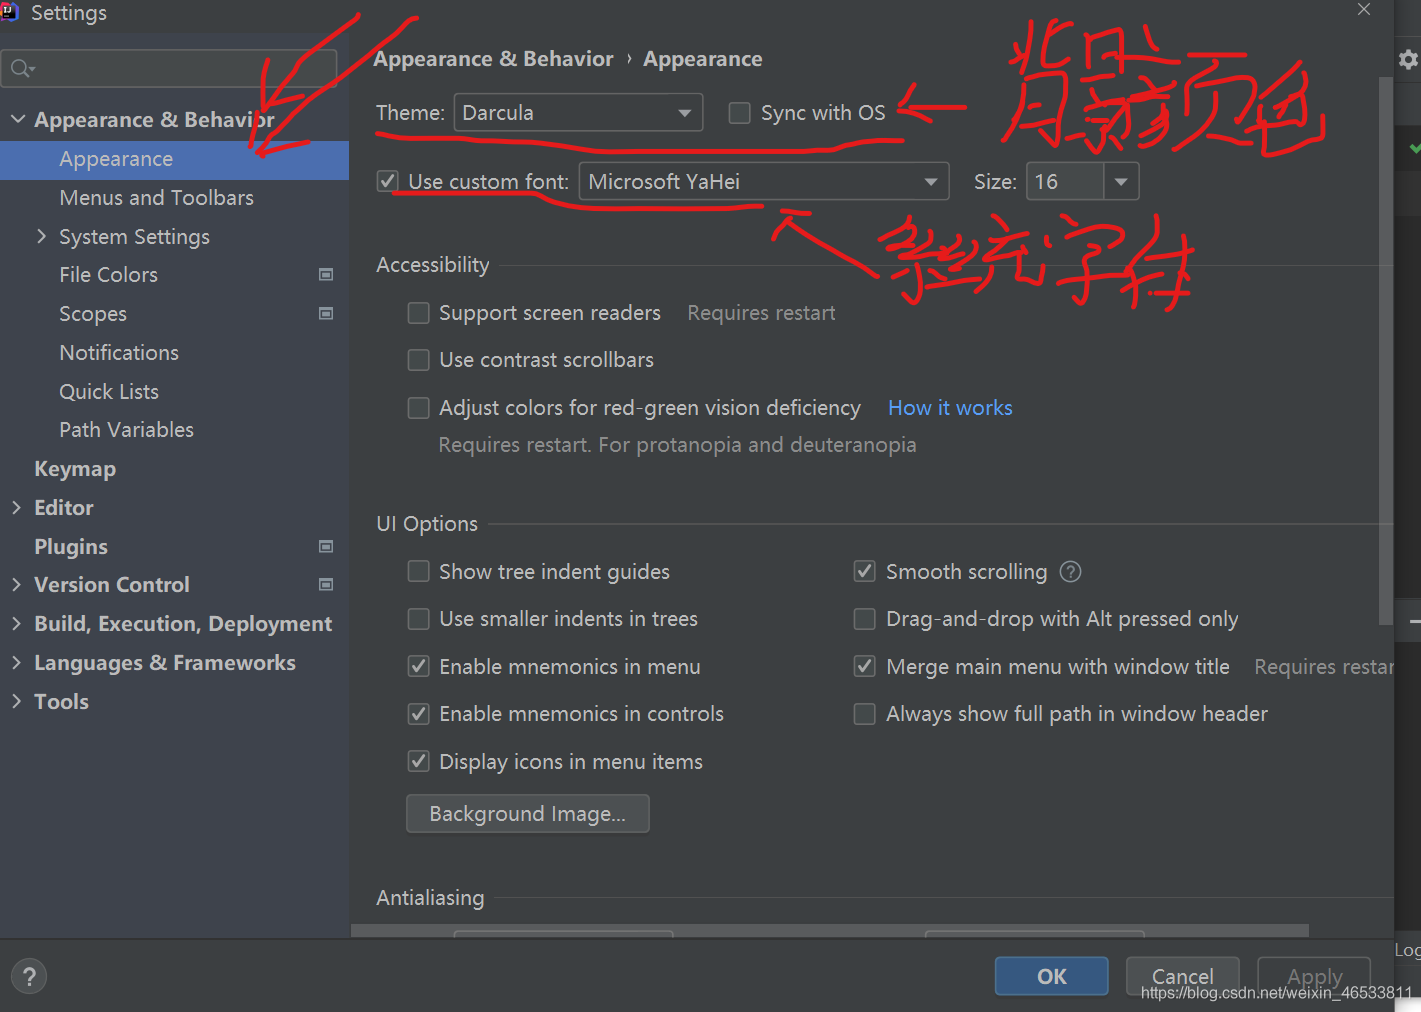Uncheck Enable mnemonics in menu
Viewport: 1421px width, 1012px height.
(419, 666)
